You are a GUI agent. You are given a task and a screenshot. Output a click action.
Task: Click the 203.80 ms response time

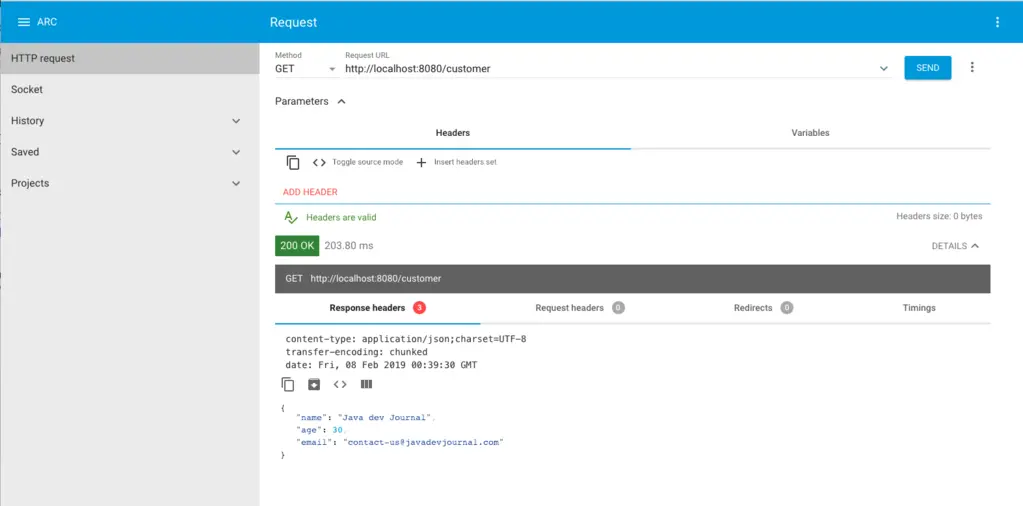pos(348,246)
